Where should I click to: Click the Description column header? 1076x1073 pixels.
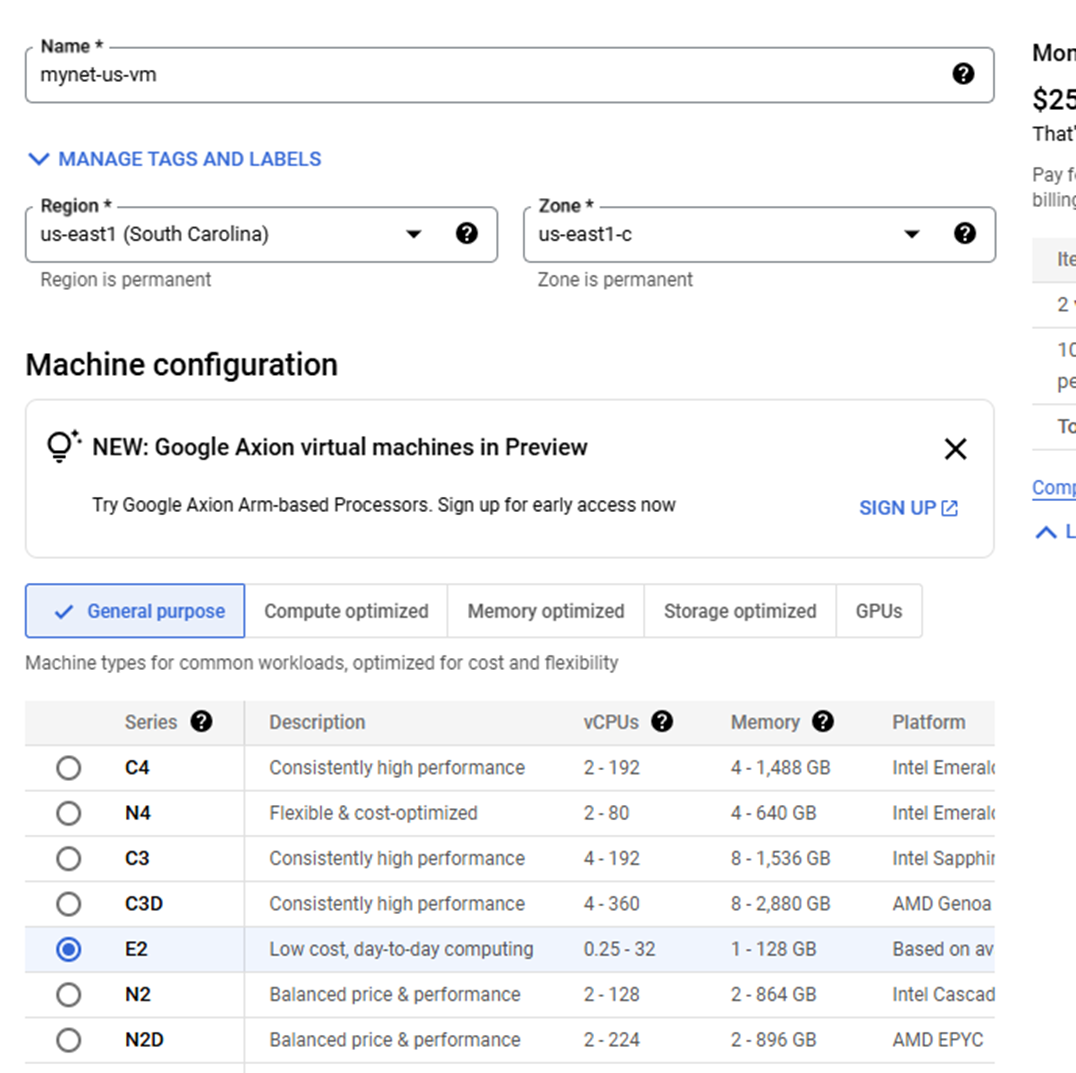(317, 722)
